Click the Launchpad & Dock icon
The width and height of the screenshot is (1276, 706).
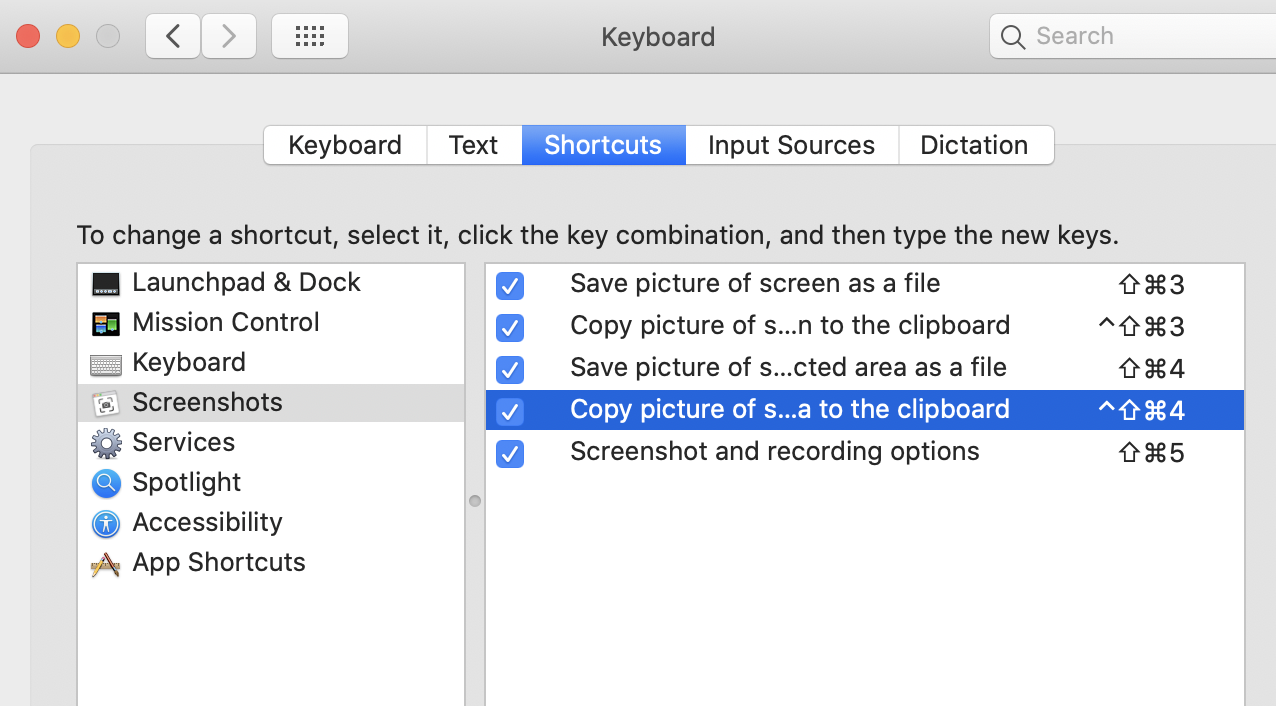[x=106, y=284]
